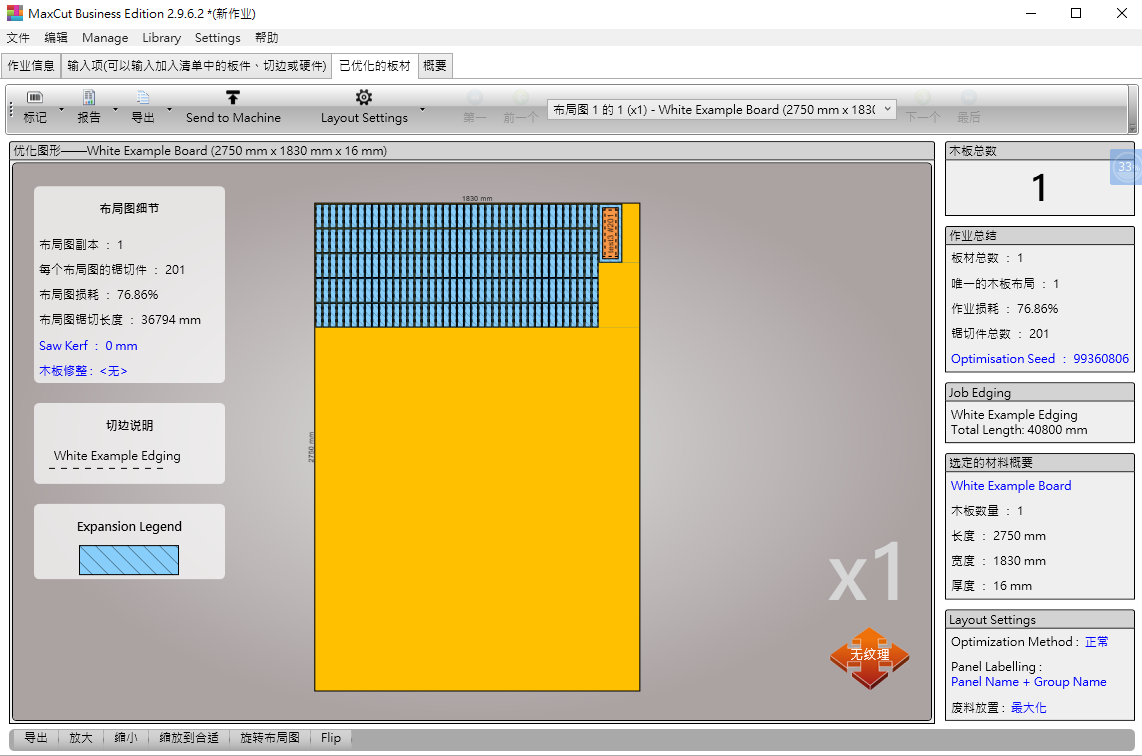The image size is (1142, 756).
Task: Expand the 标记 dropdown arrow
Action: click(61, 109)
